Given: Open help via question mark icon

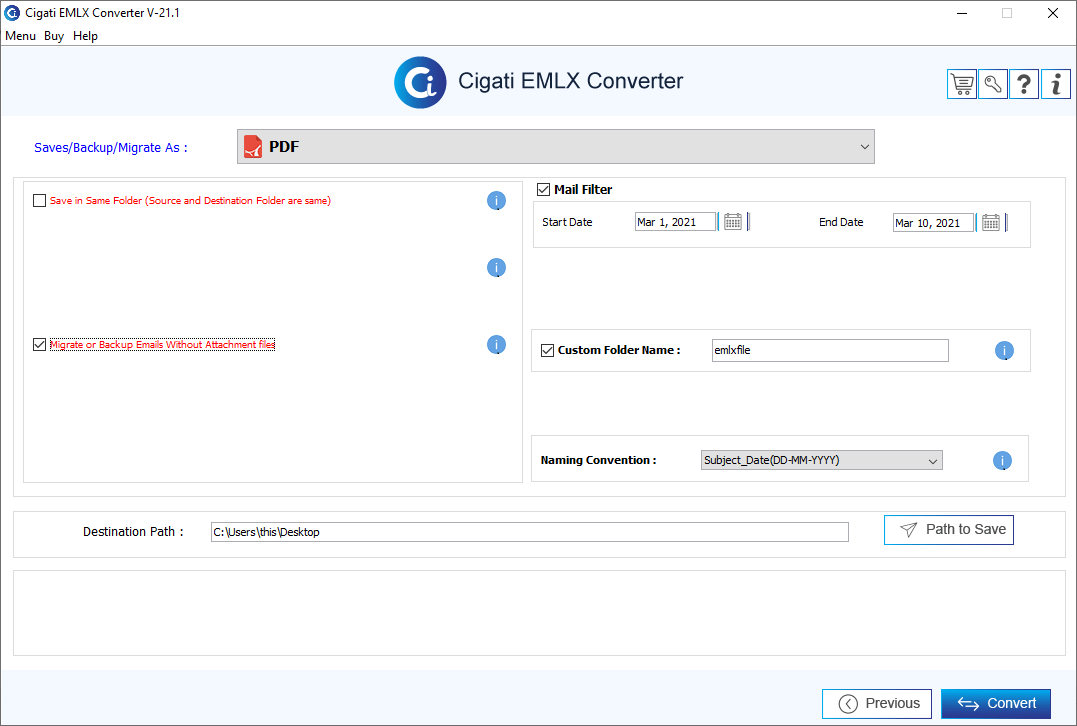Looking at the screenshot, I should pyautogui.click(x=1023, y=84).
